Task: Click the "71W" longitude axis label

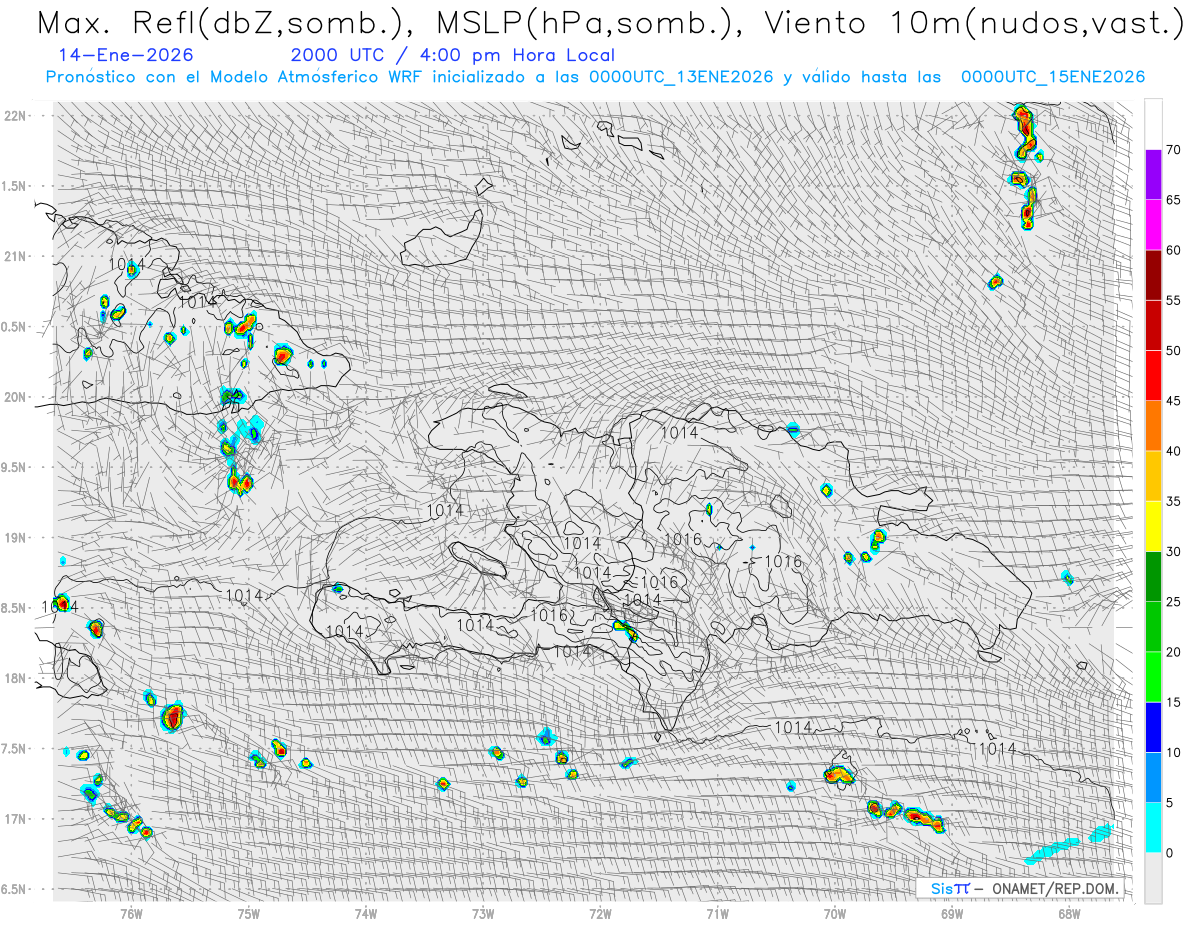Action: (x=717, y=912)
